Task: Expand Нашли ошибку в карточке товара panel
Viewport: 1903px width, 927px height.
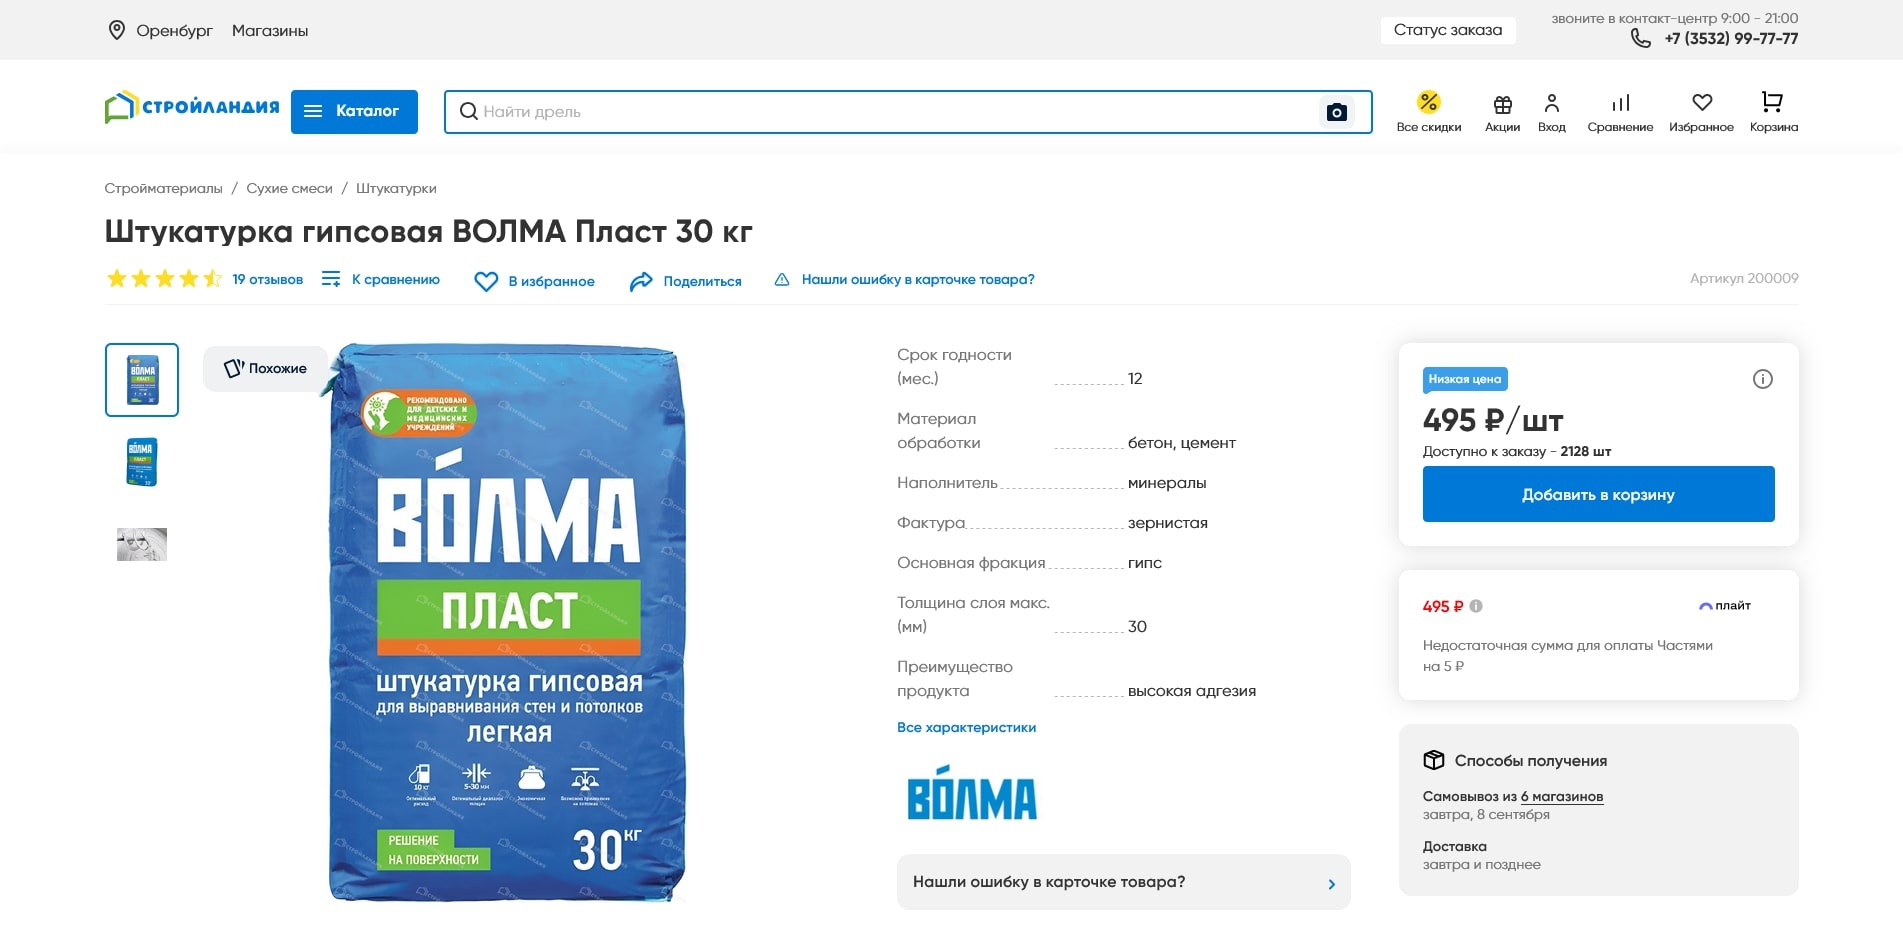Action: [1123, 882]
